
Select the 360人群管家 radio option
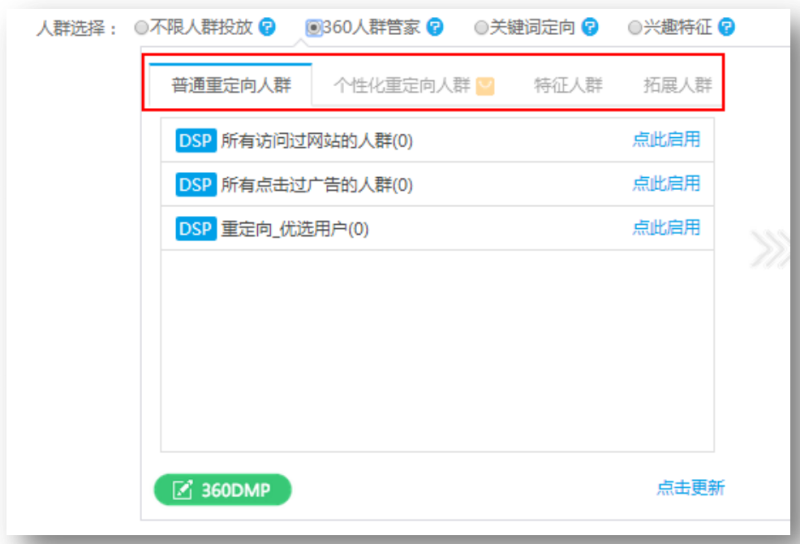click(x=314, y=28)
